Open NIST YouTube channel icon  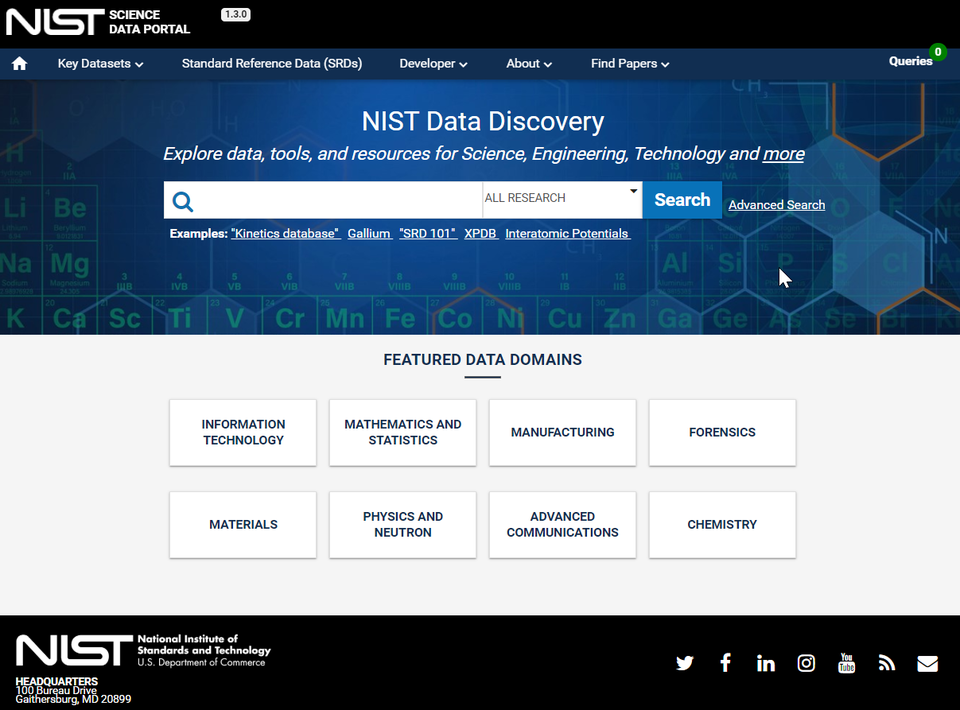[x=847, y=663]
